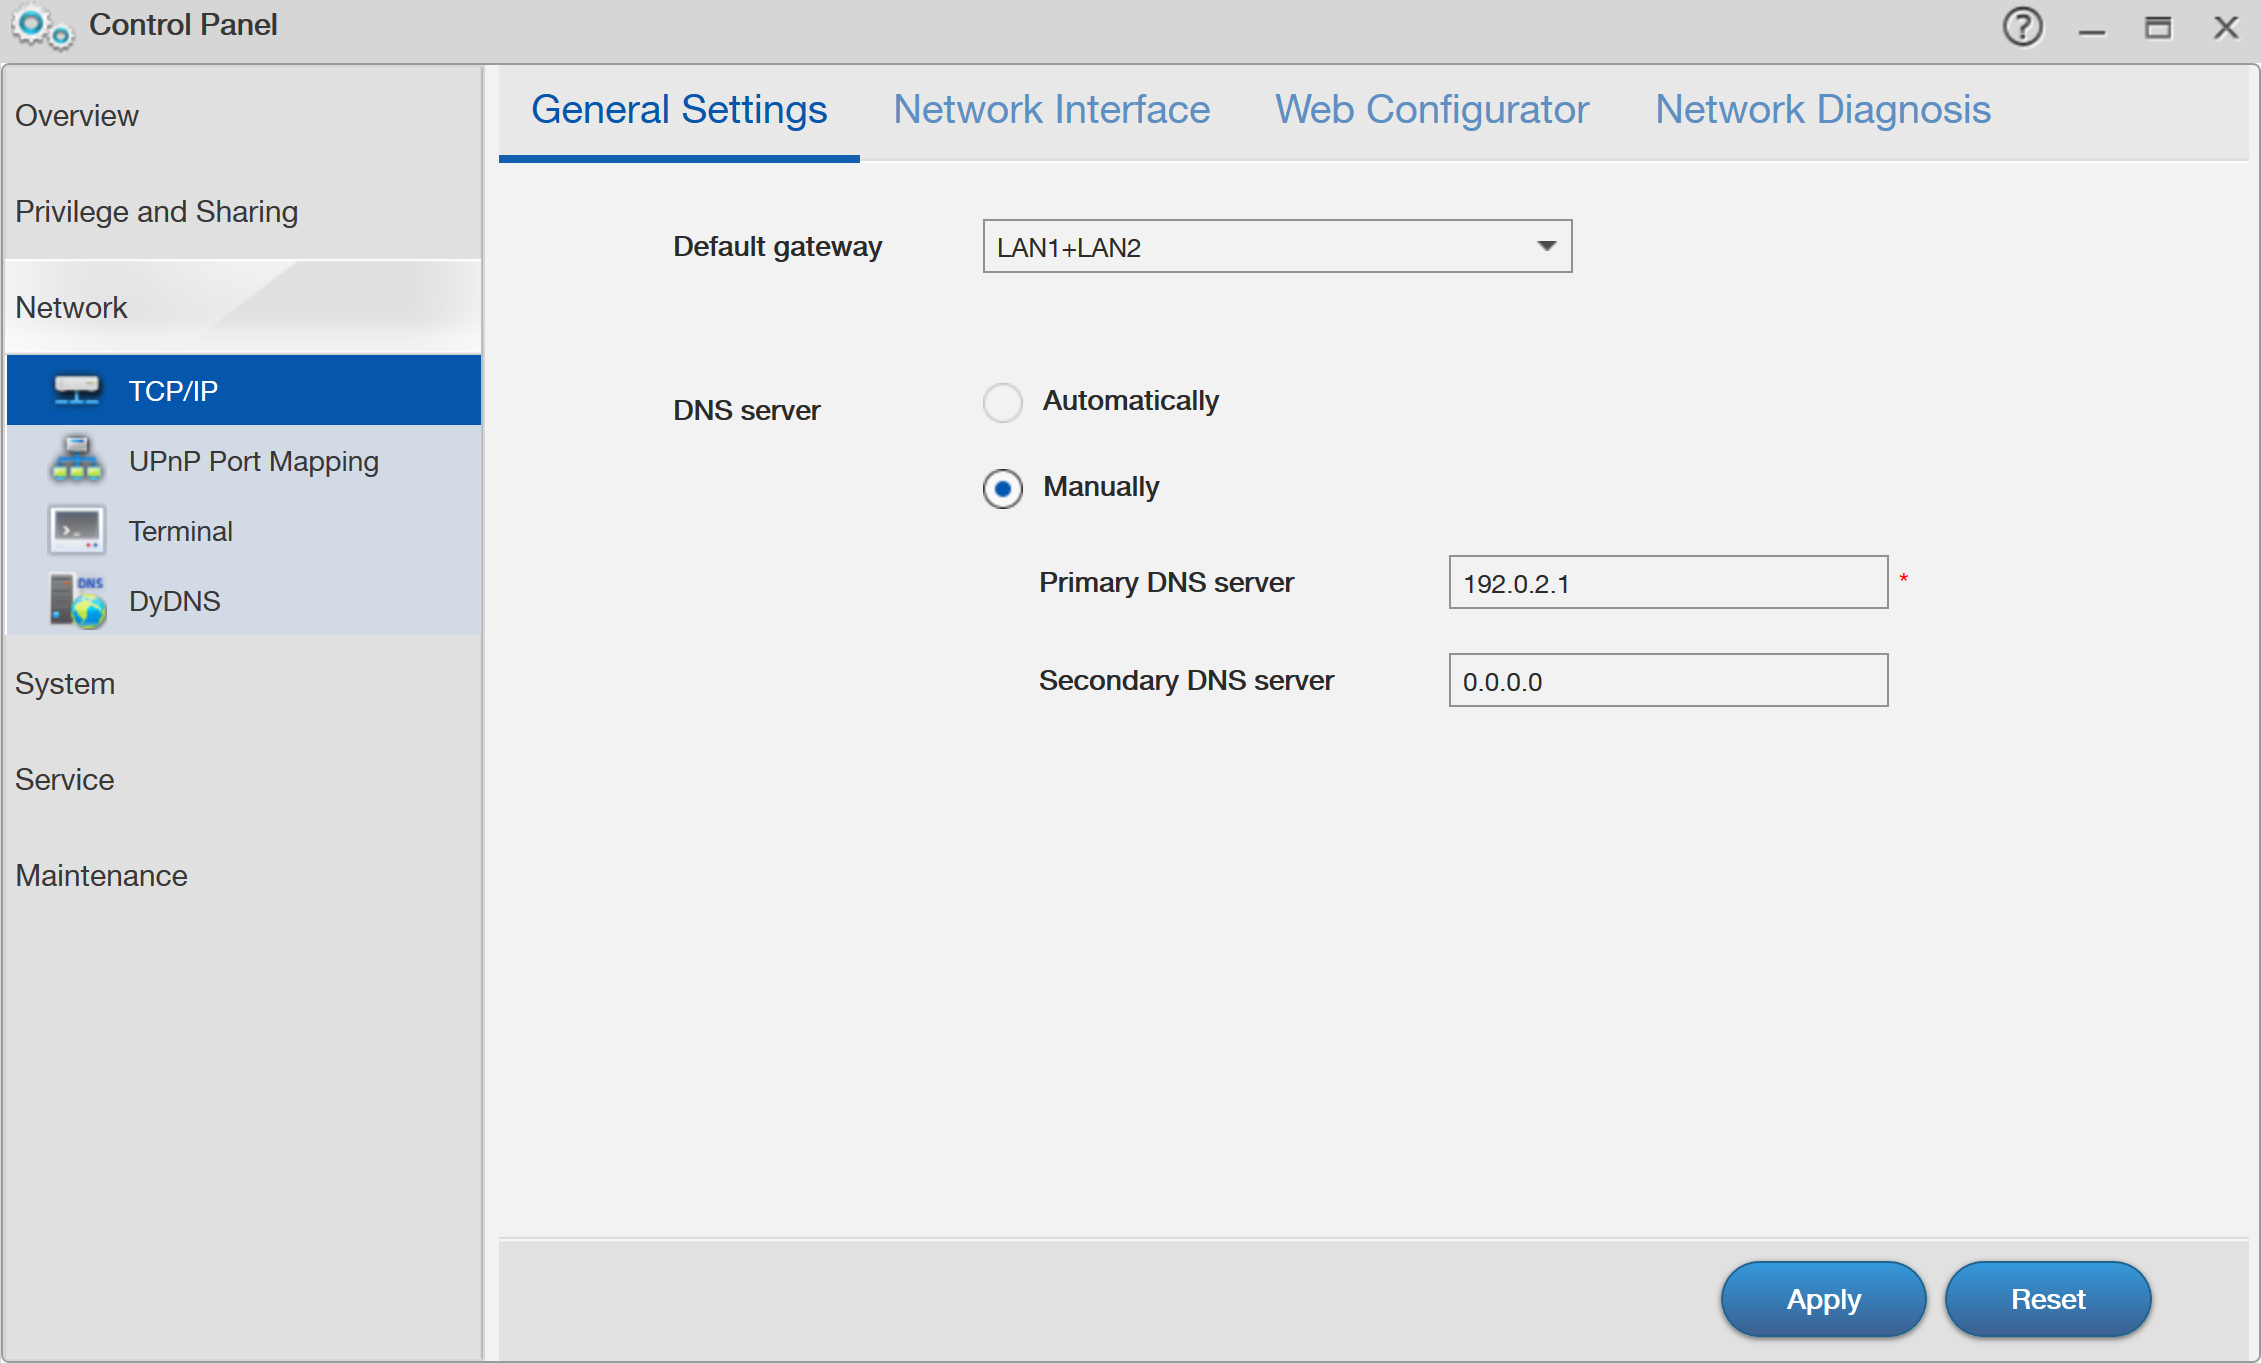Select Manually for DNS server
Image resolution: width=2262 pixels, height=1364 pixels.
(999, 488)
